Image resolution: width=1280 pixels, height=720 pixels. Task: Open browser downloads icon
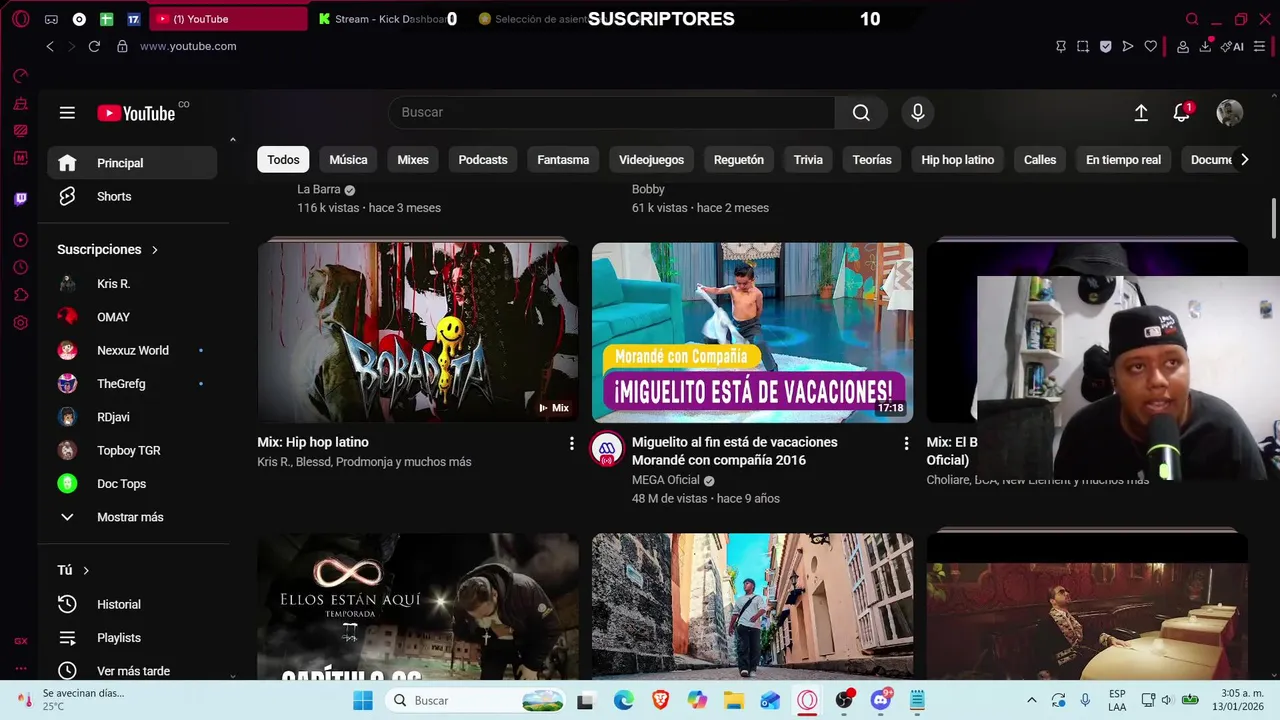pos(1206,46)
